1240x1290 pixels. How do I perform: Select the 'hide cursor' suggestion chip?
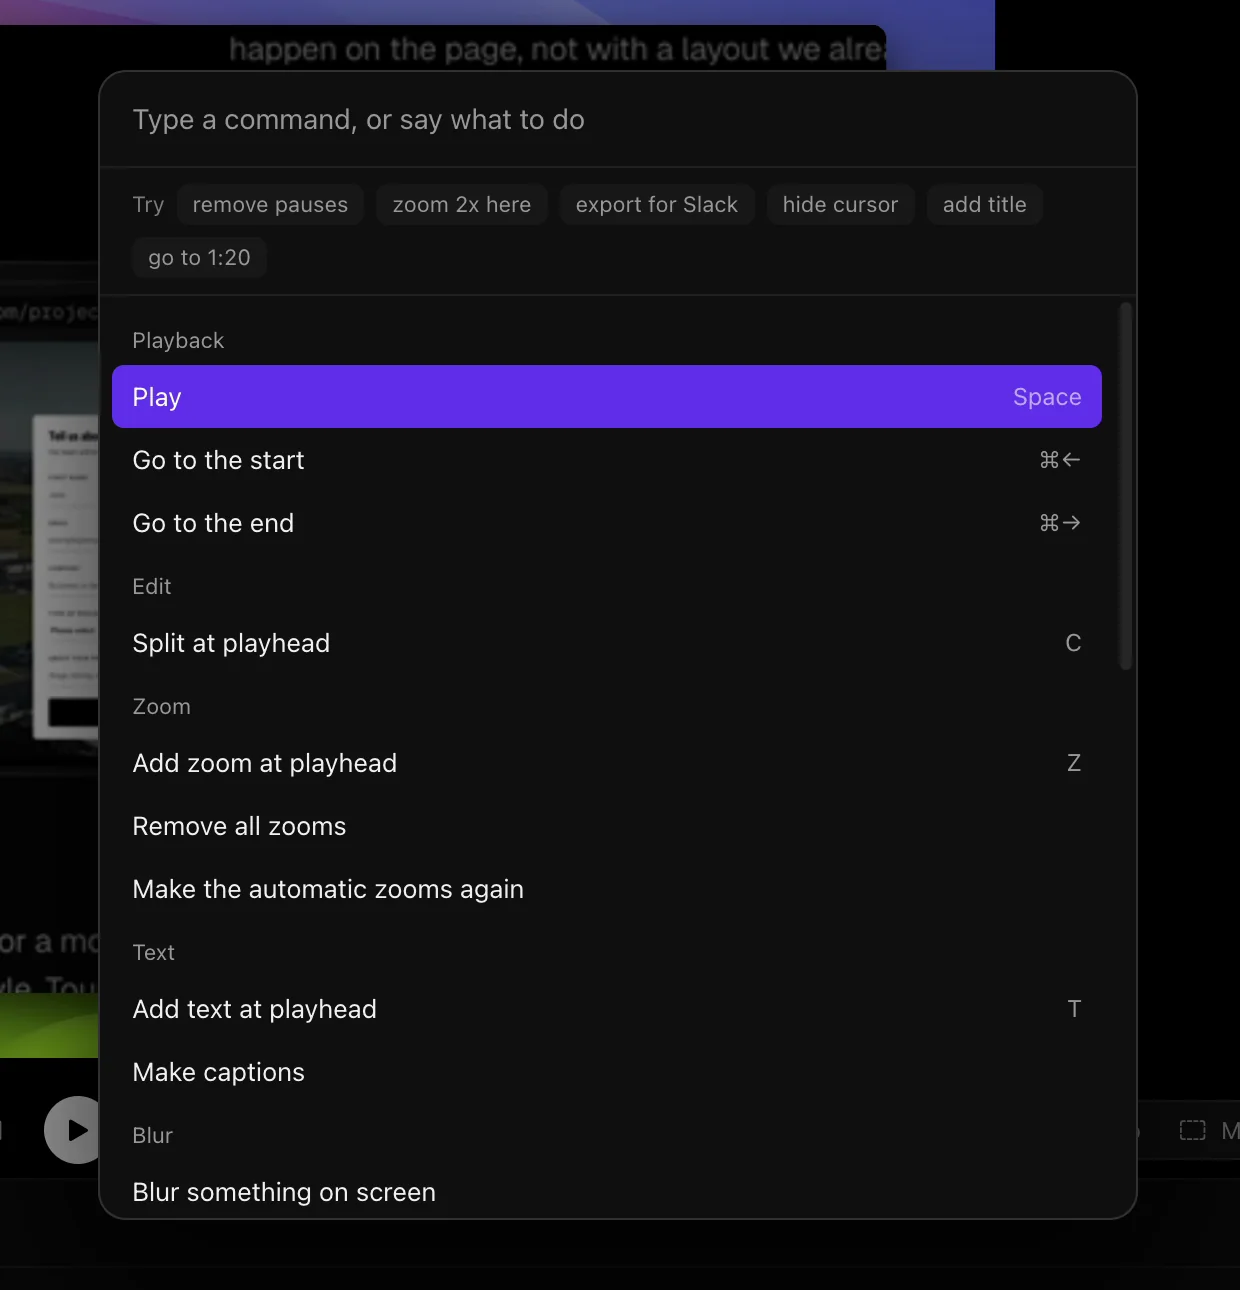(x=840, y=205)
